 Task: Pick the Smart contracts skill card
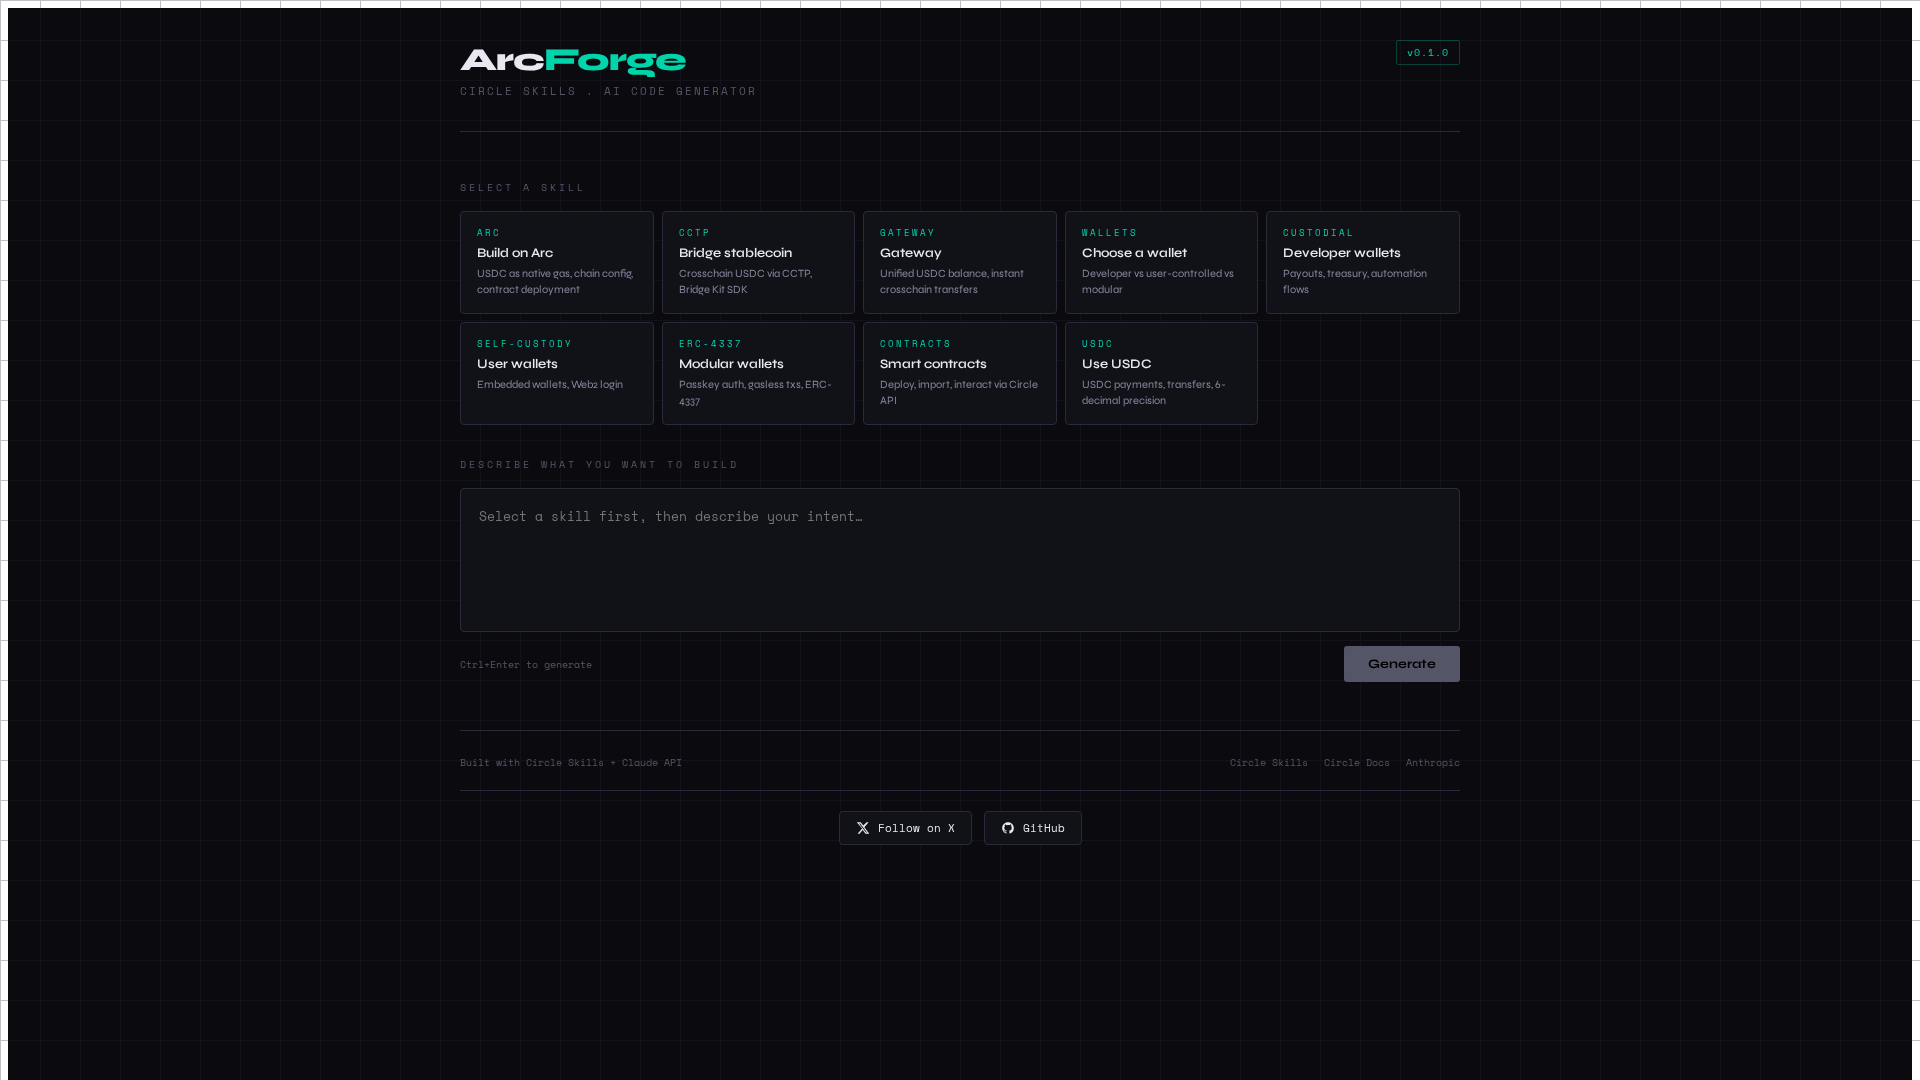pyautogui.click(x=960, y=373)
